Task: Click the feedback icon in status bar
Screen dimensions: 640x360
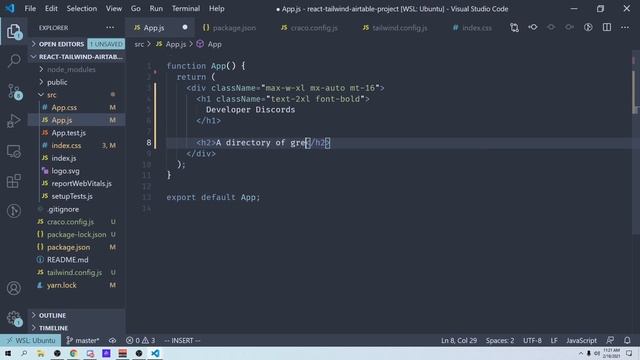Action: 610,340
